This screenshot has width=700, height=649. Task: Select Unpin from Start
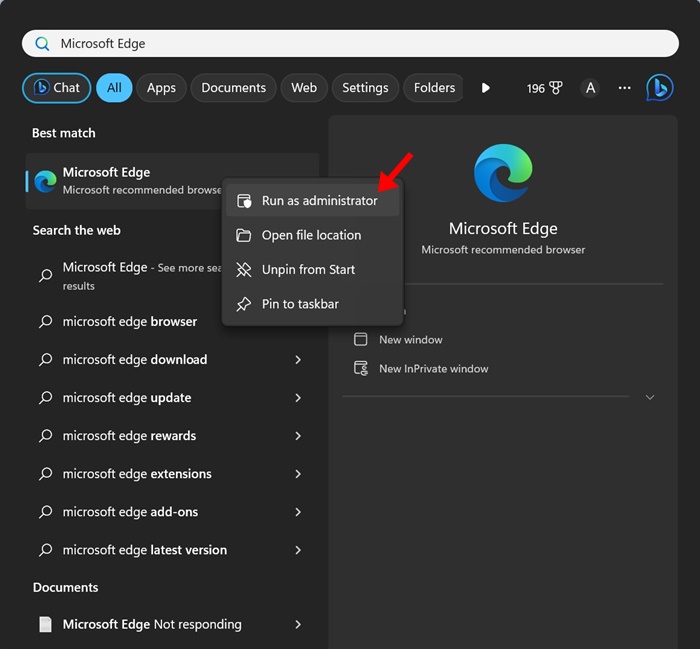click(308, 270)
